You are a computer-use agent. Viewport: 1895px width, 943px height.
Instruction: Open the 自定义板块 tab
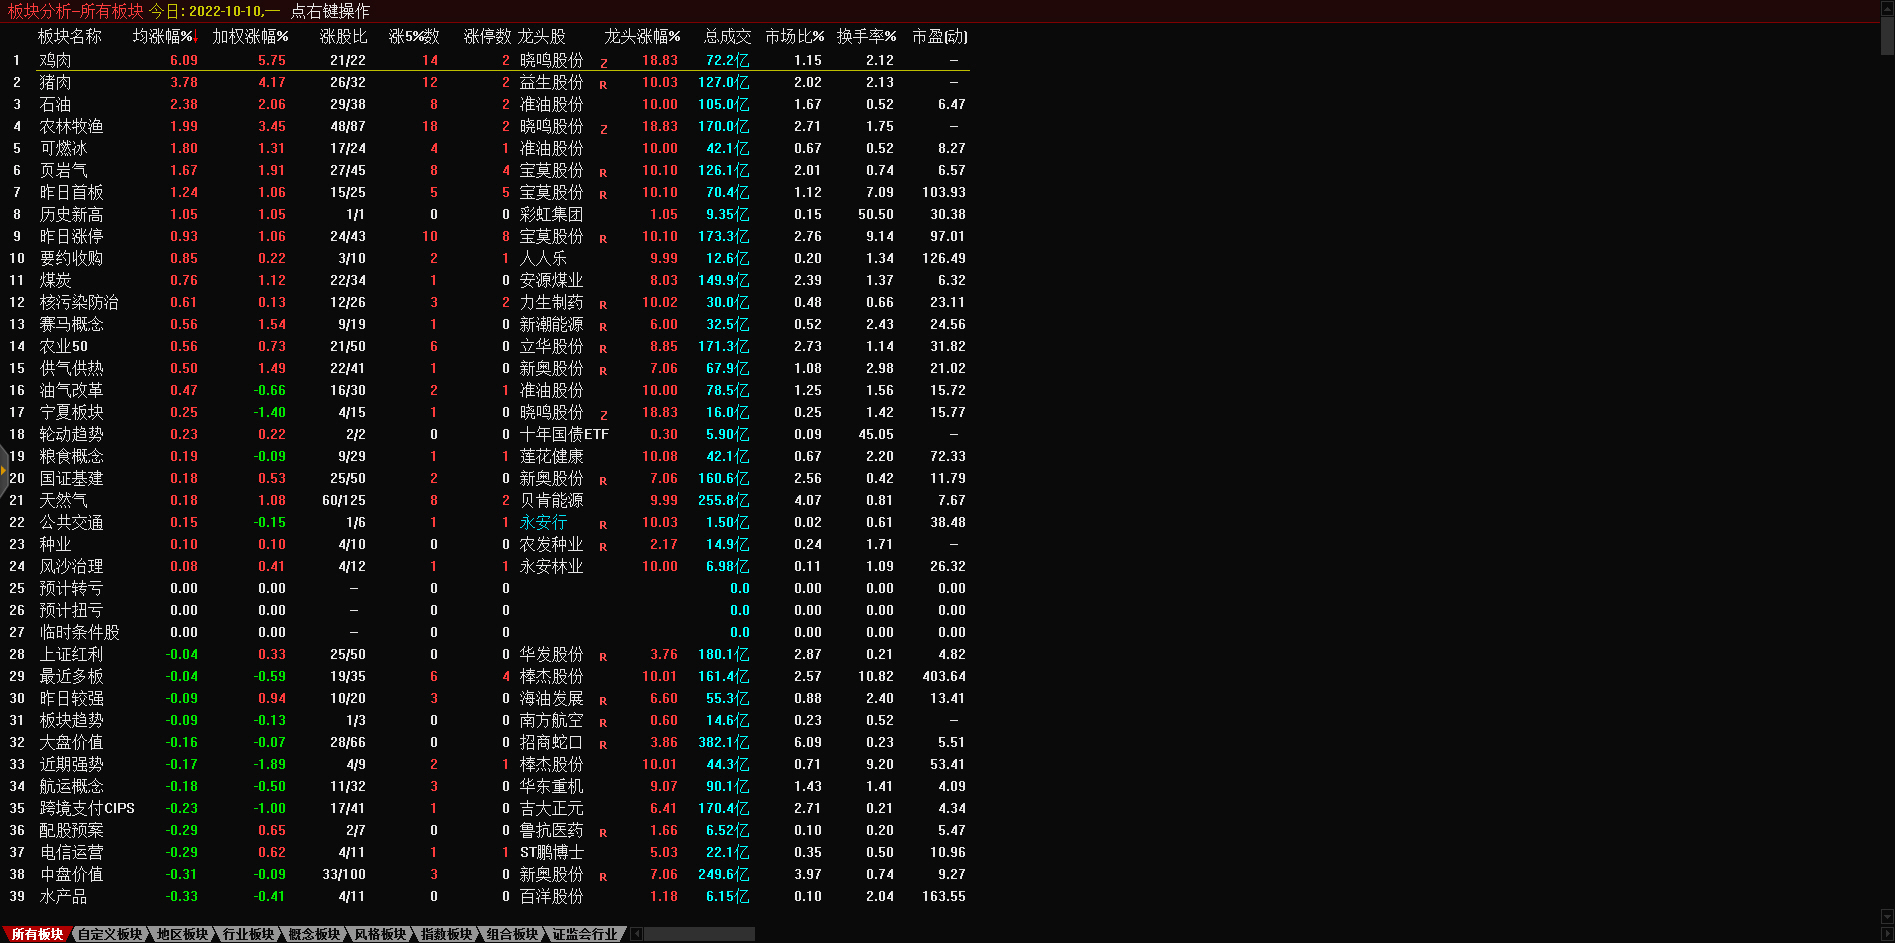110,934
